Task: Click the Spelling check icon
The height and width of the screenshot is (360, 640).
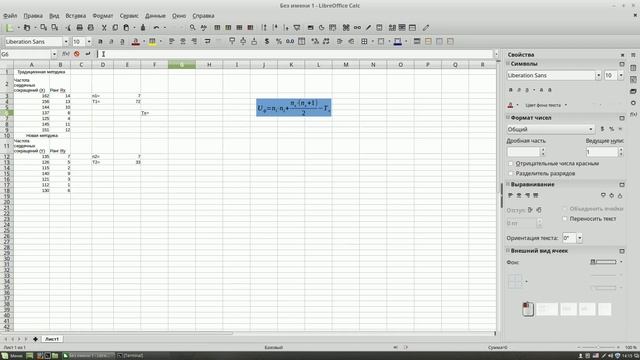Action: pos(204,28)
